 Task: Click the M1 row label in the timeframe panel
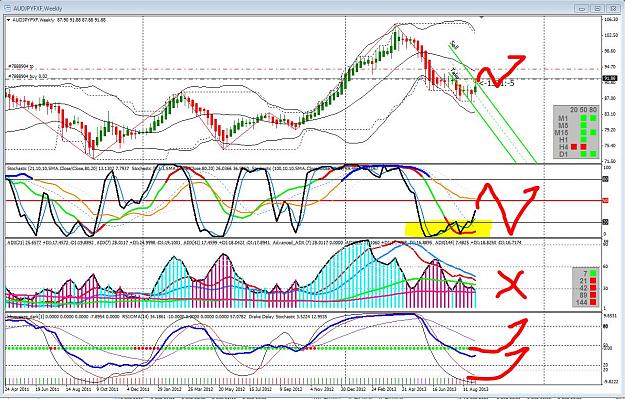(563, 118)
